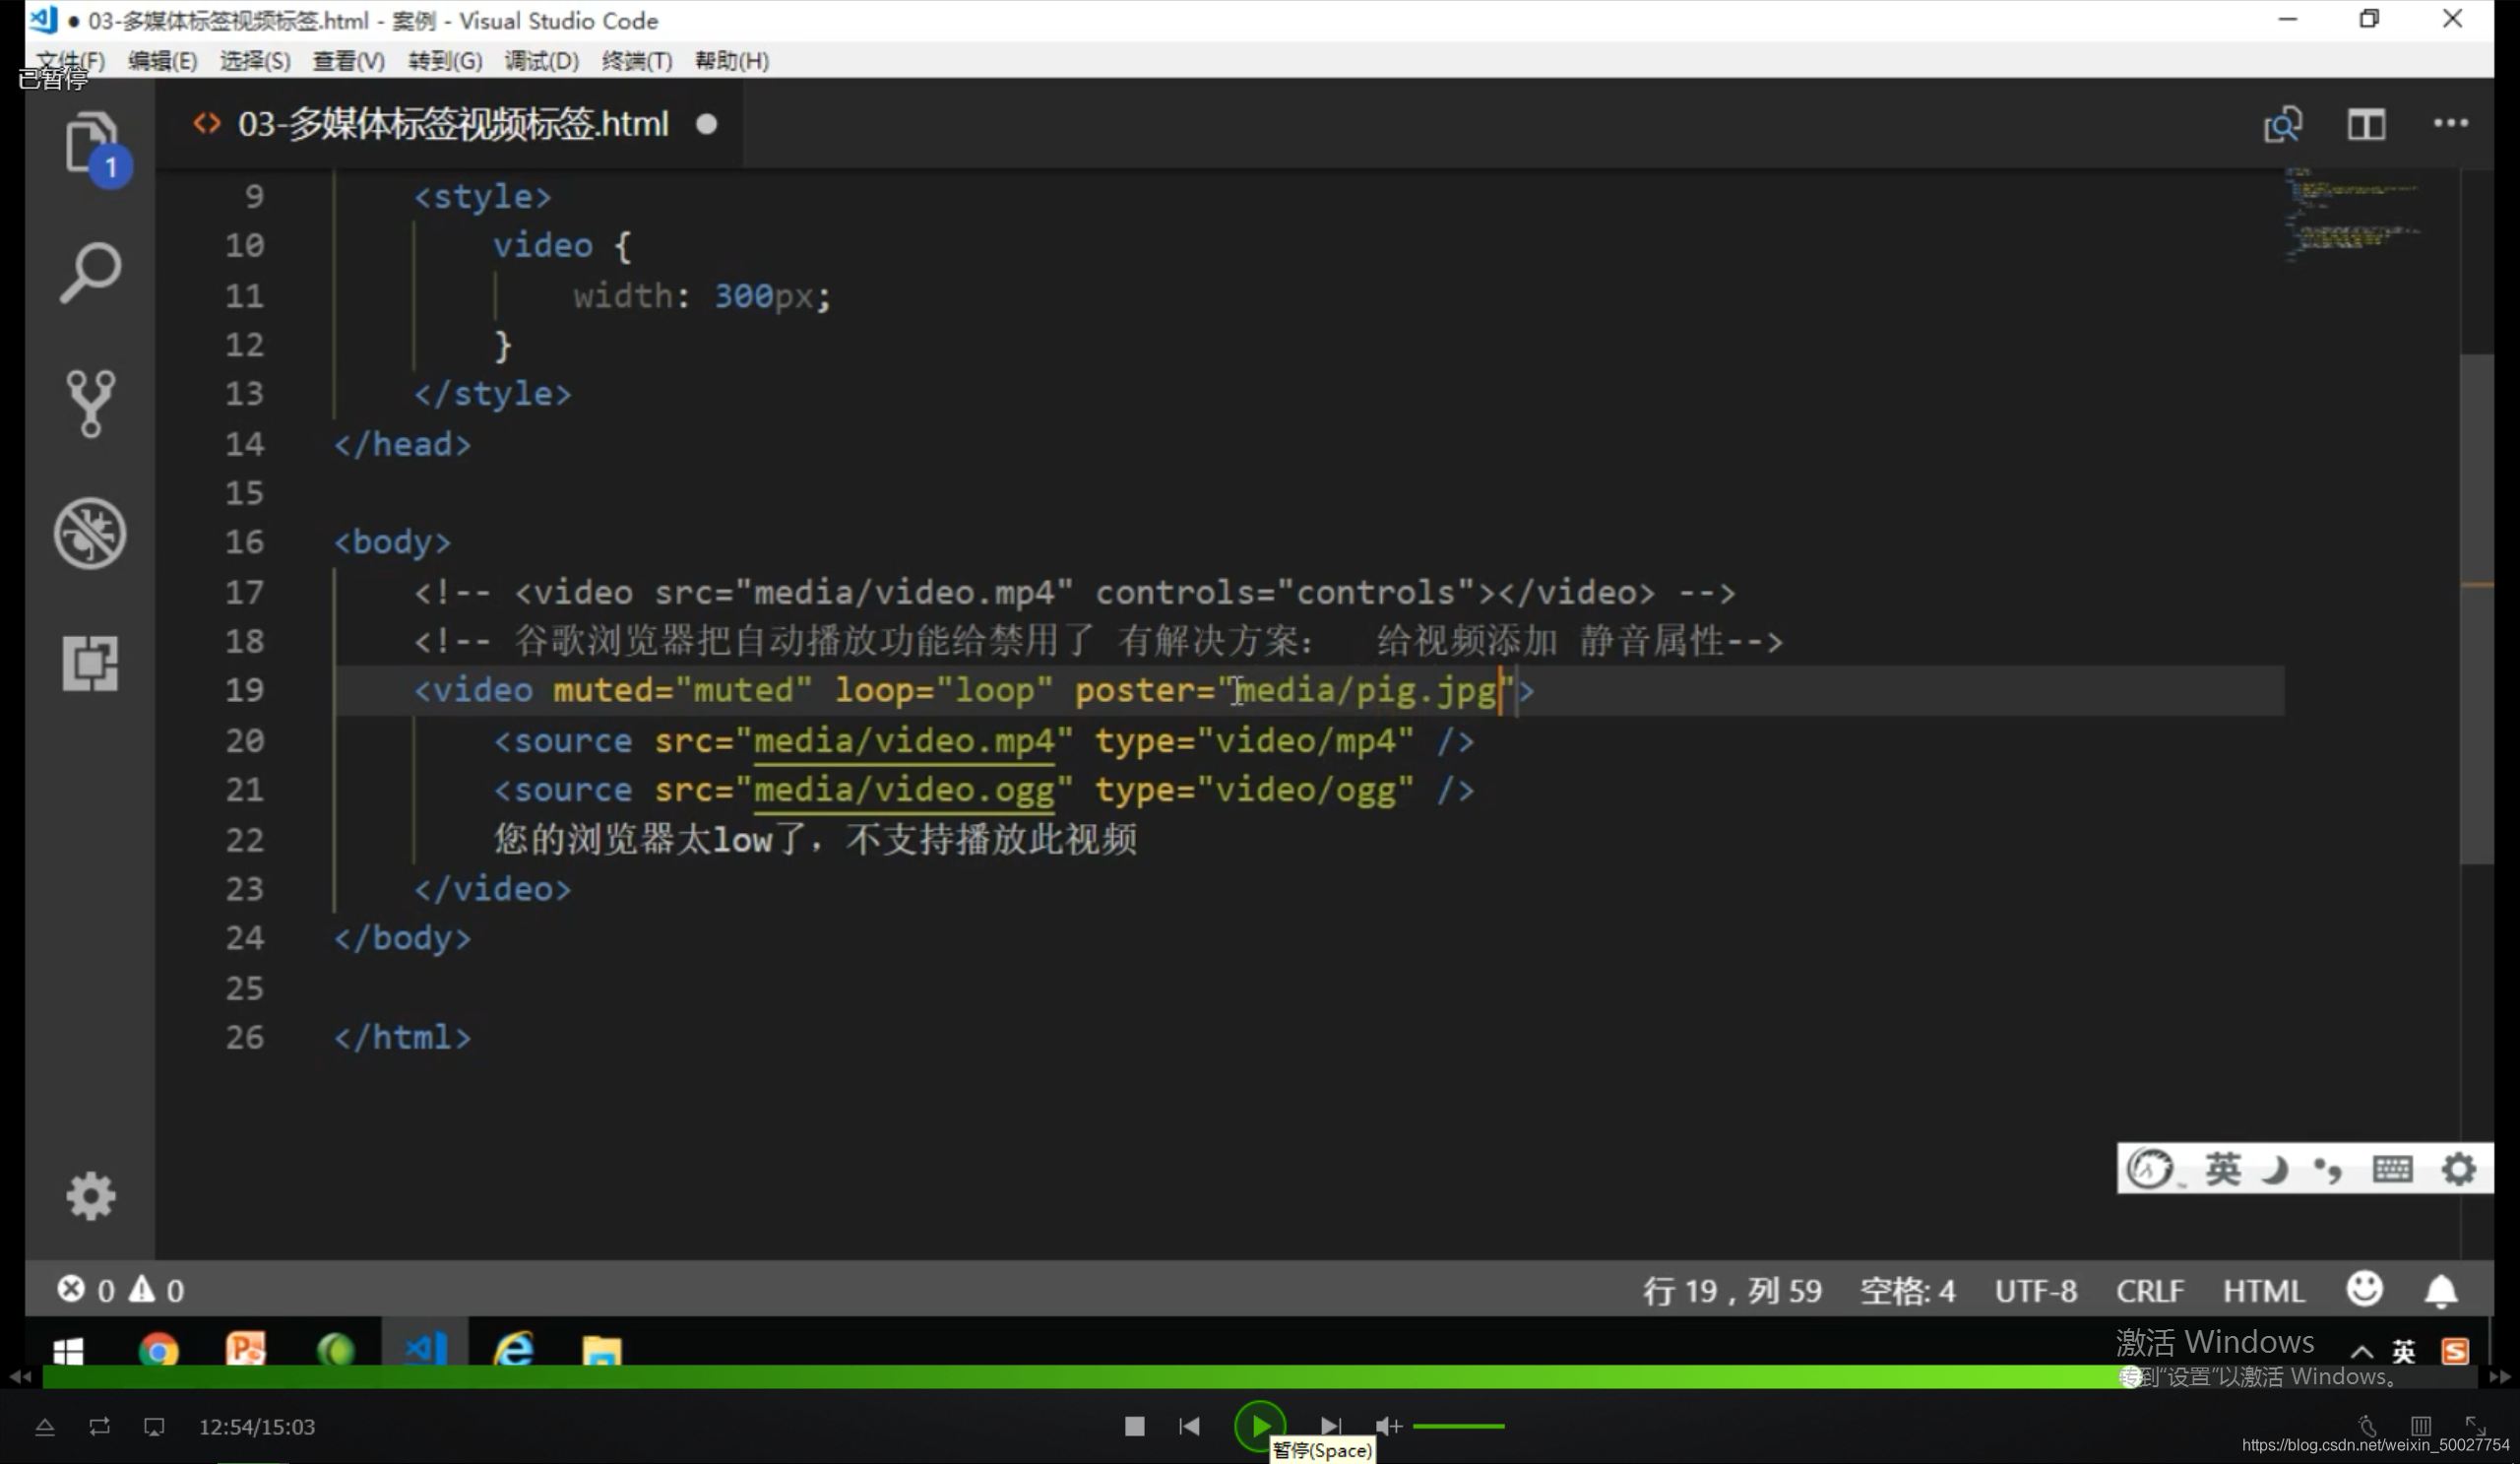The height and width of the screenshot is (1464, 2520).
Task: Open the Source Control view
Action: (90, 402)
